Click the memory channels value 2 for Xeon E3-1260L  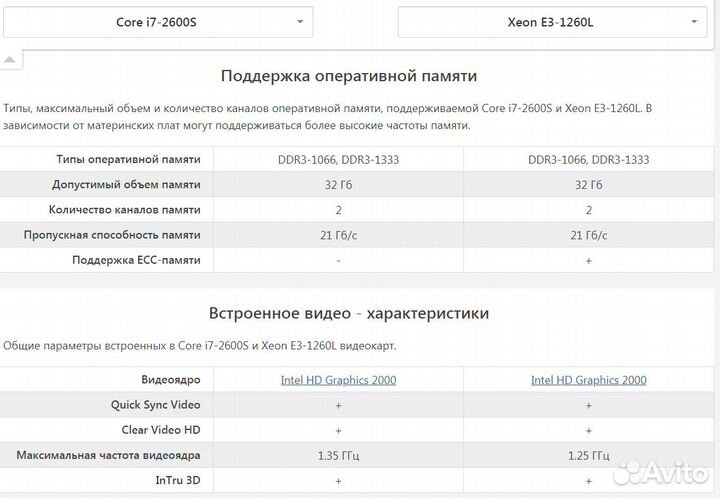589,210
